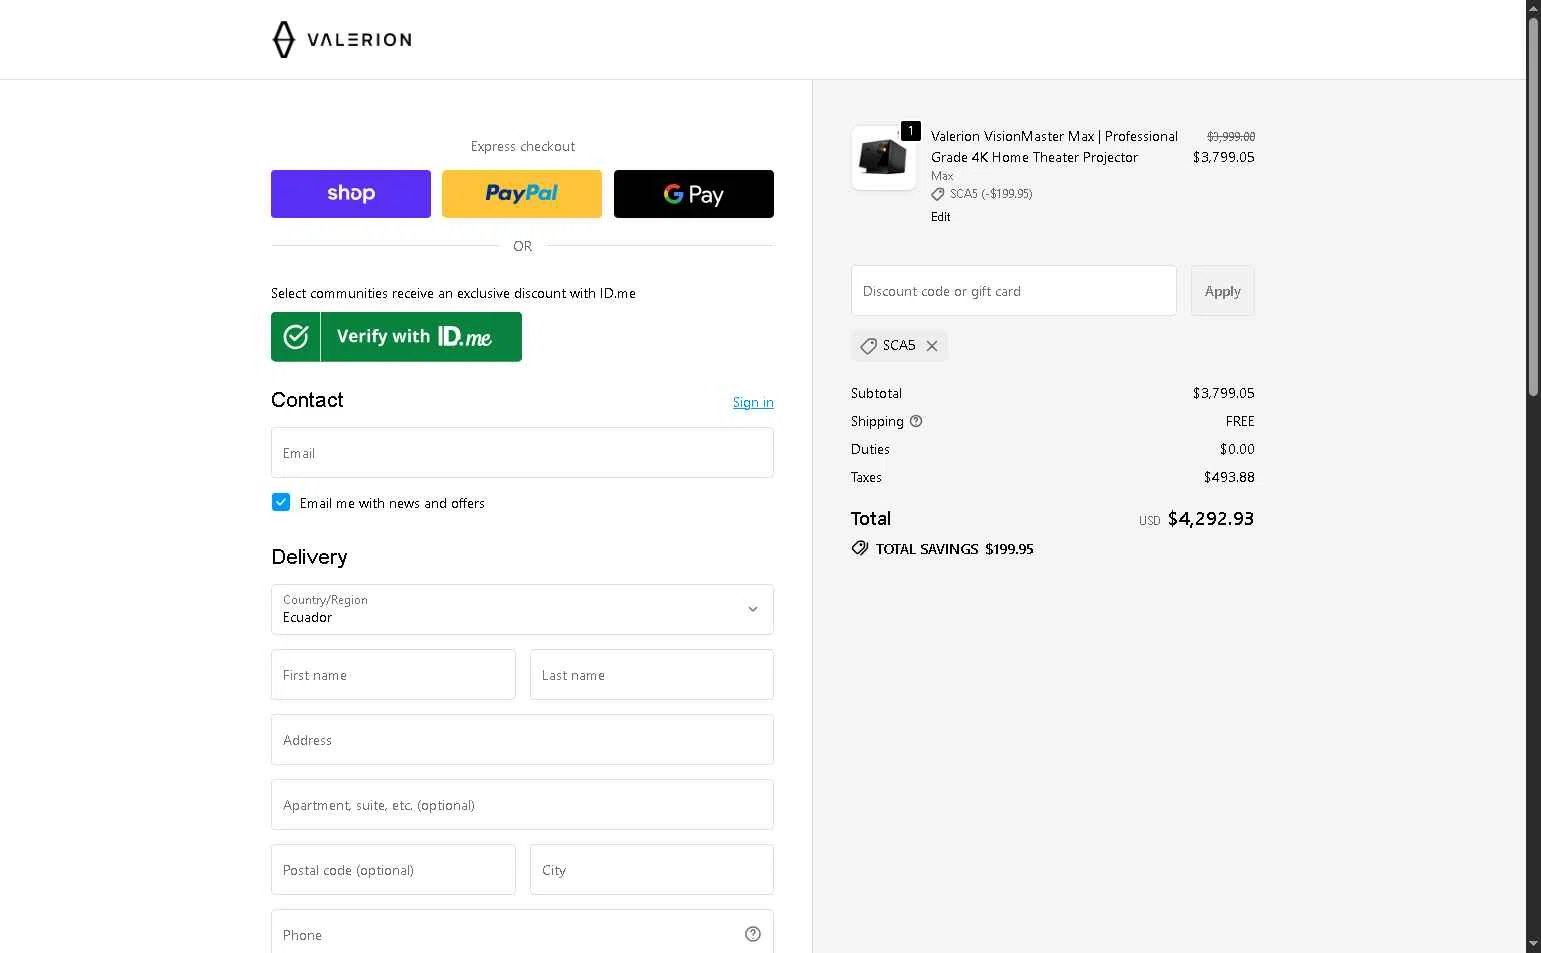This screenshot has height=953, width=1541.
Task: Click the Shipping FREE value
Action: pyautogui.click(x=1240, y=421)
